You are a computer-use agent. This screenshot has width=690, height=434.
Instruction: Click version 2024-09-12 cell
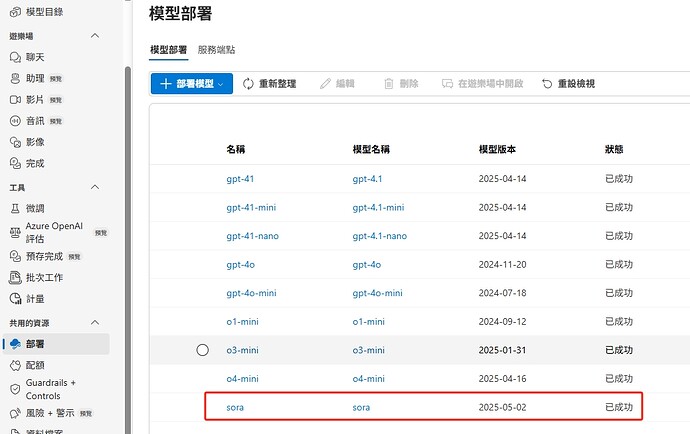[503, 322]
